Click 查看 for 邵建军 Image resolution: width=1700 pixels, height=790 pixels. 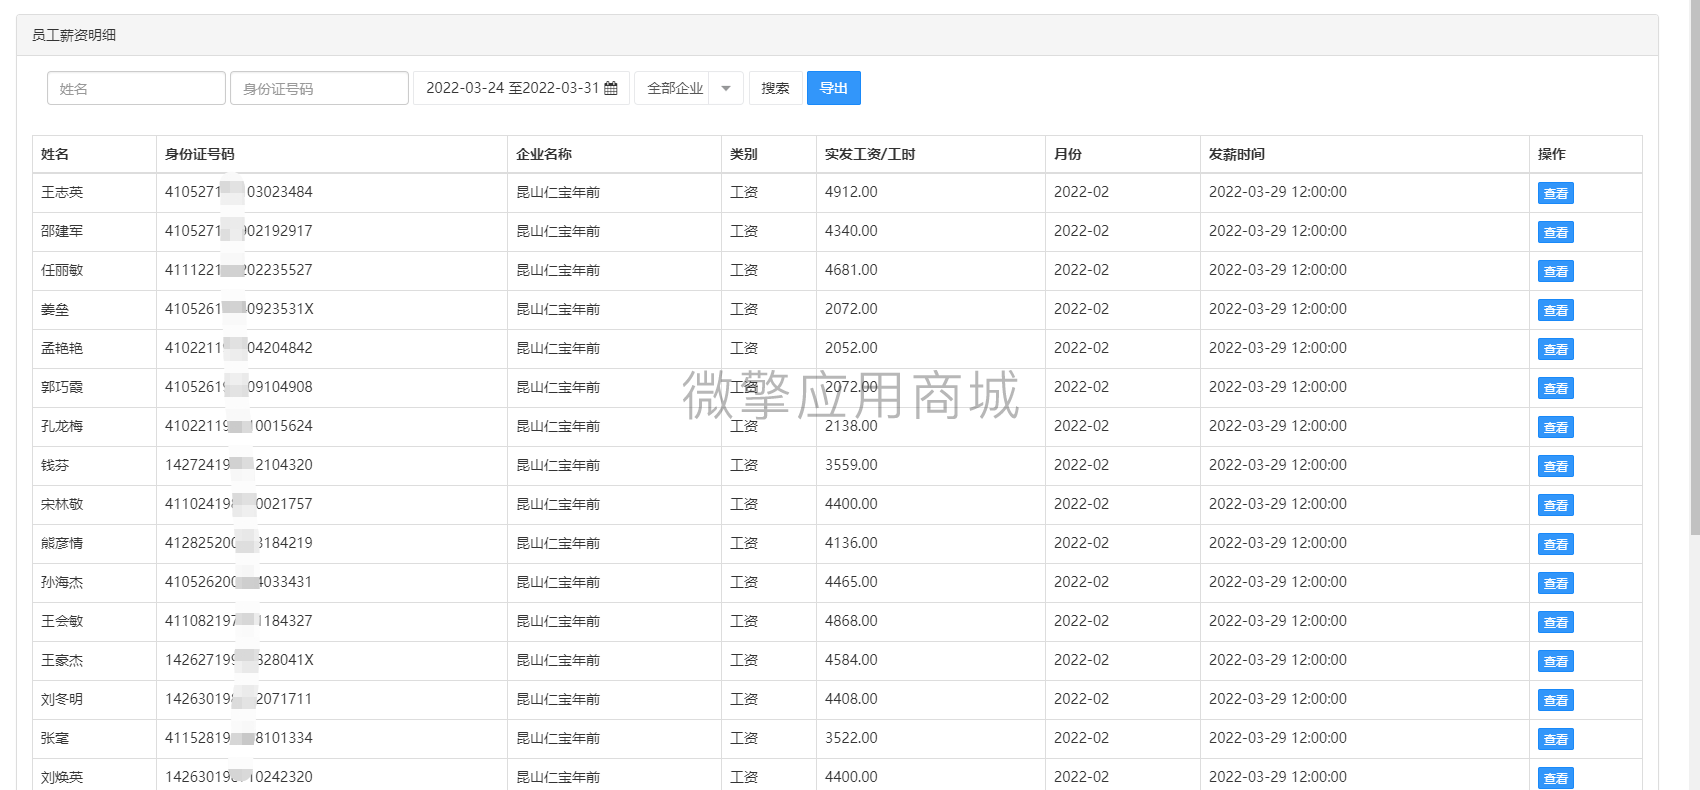coord(1555,232)
